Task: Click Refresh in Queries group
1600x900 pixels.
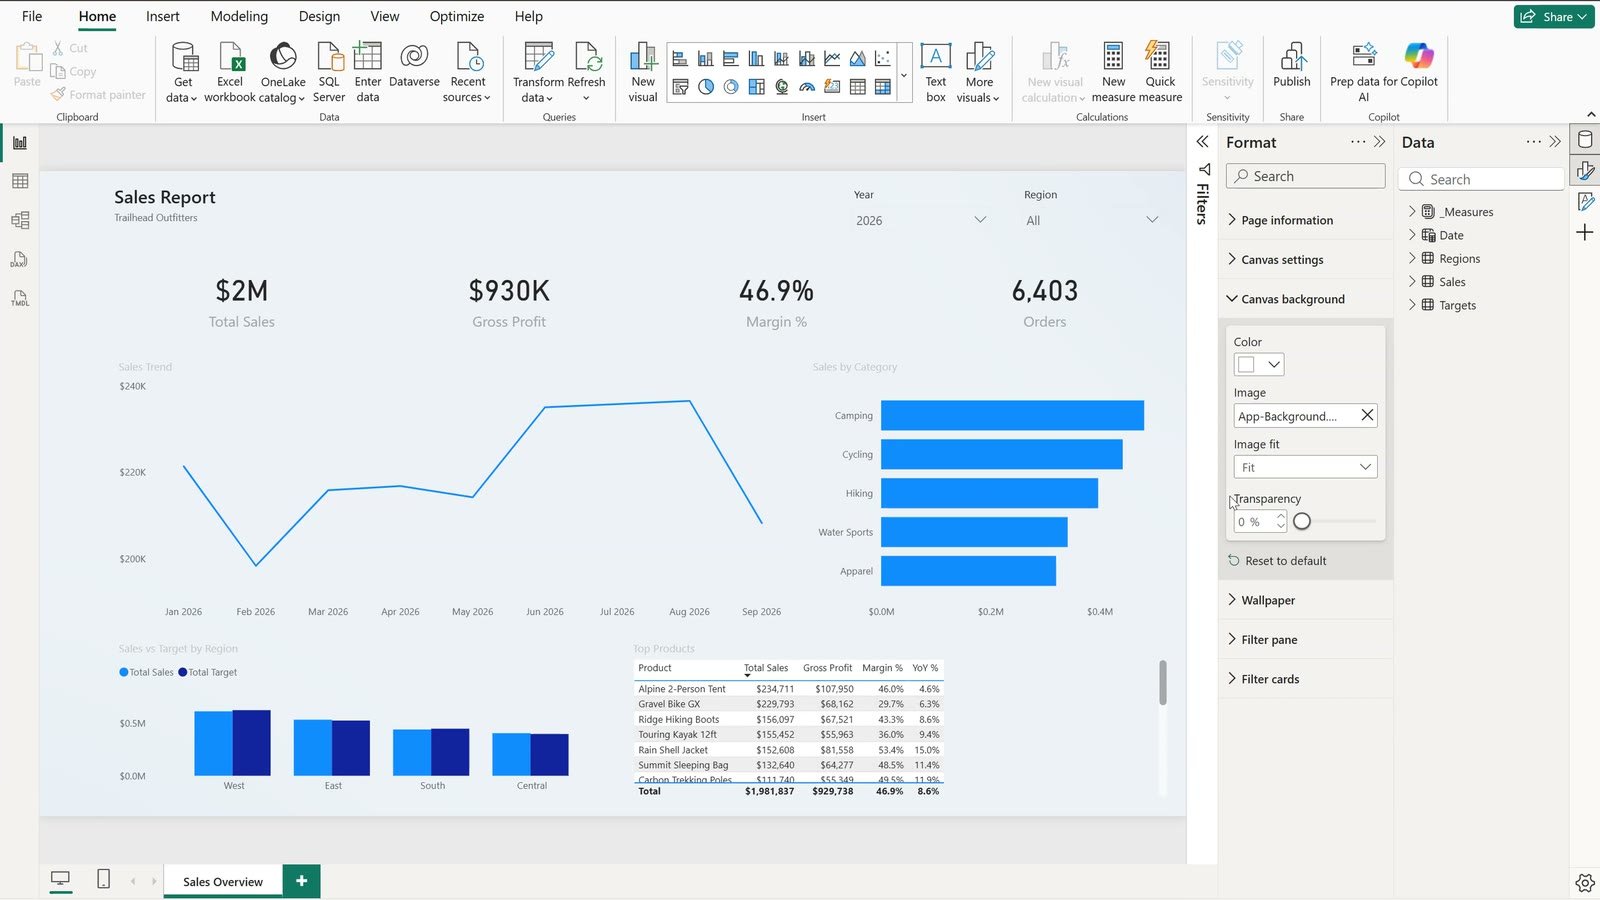Action: [x=586, y=72]
